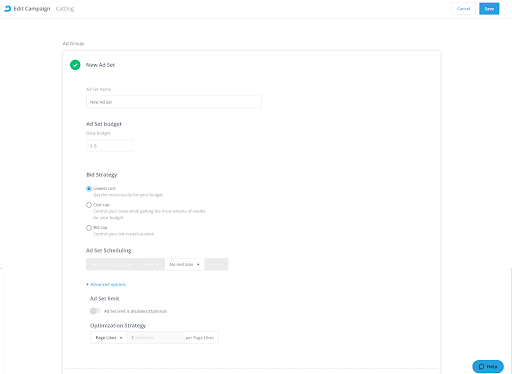Open the No end date dropdown
The height and width of the screenshot is (374, 512).
[x=185, y=264]
